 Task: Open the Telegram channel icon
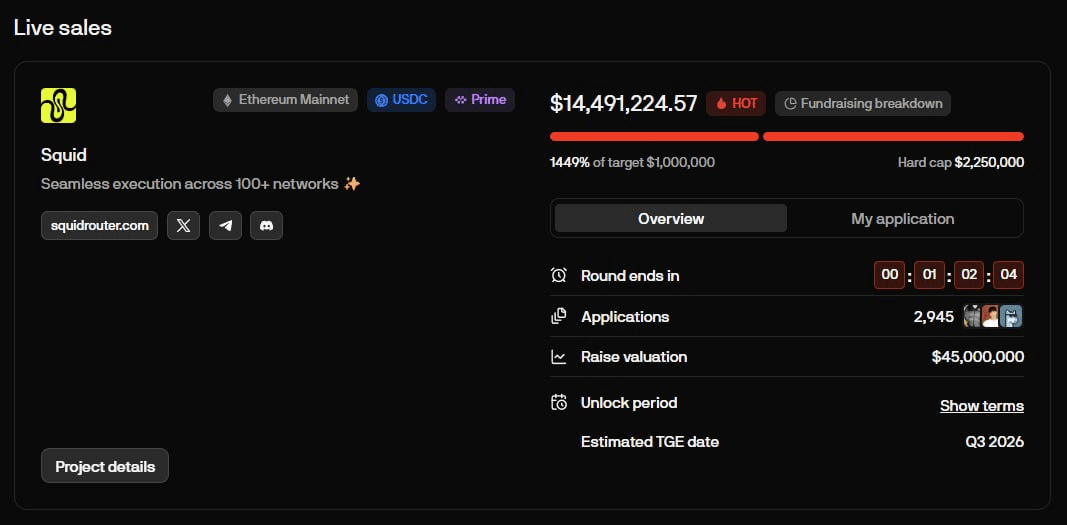[x=225, y=226]
